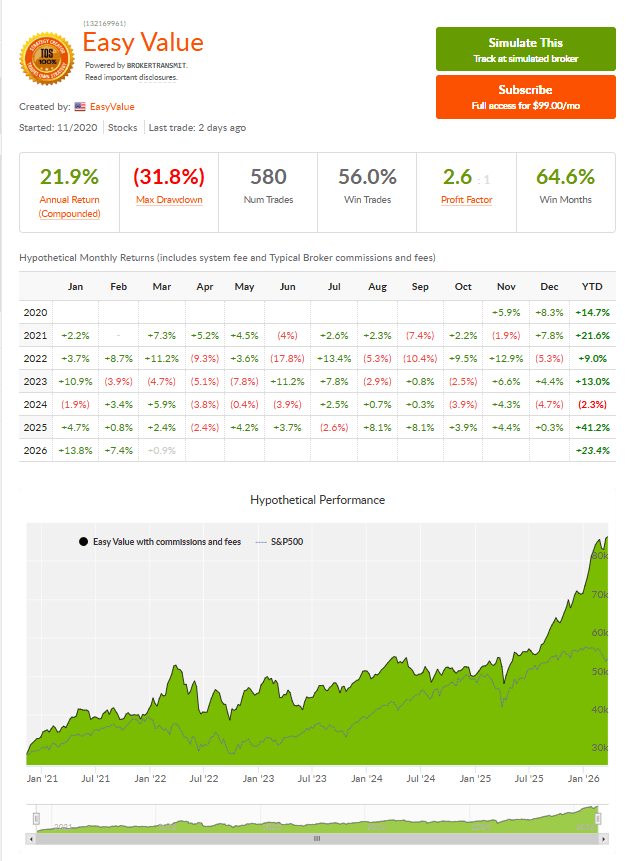Subscribe for $99.00 per month
This screenshot has width=633, height=861.
tap(525, 97)
